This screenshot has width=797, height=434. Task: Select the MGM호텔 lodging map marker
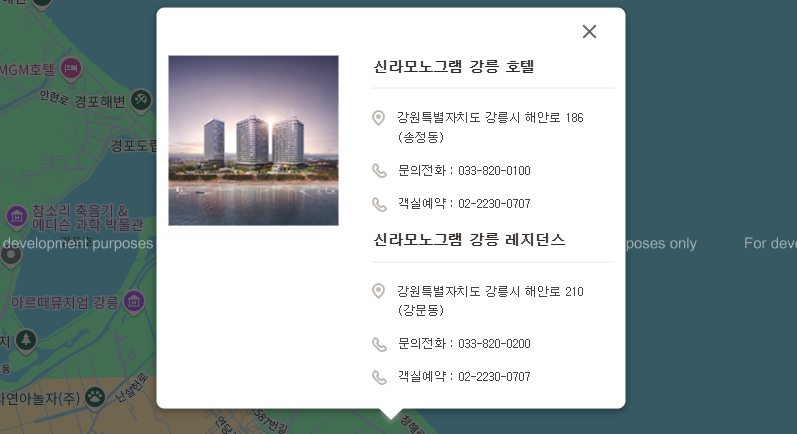(71, 69)
